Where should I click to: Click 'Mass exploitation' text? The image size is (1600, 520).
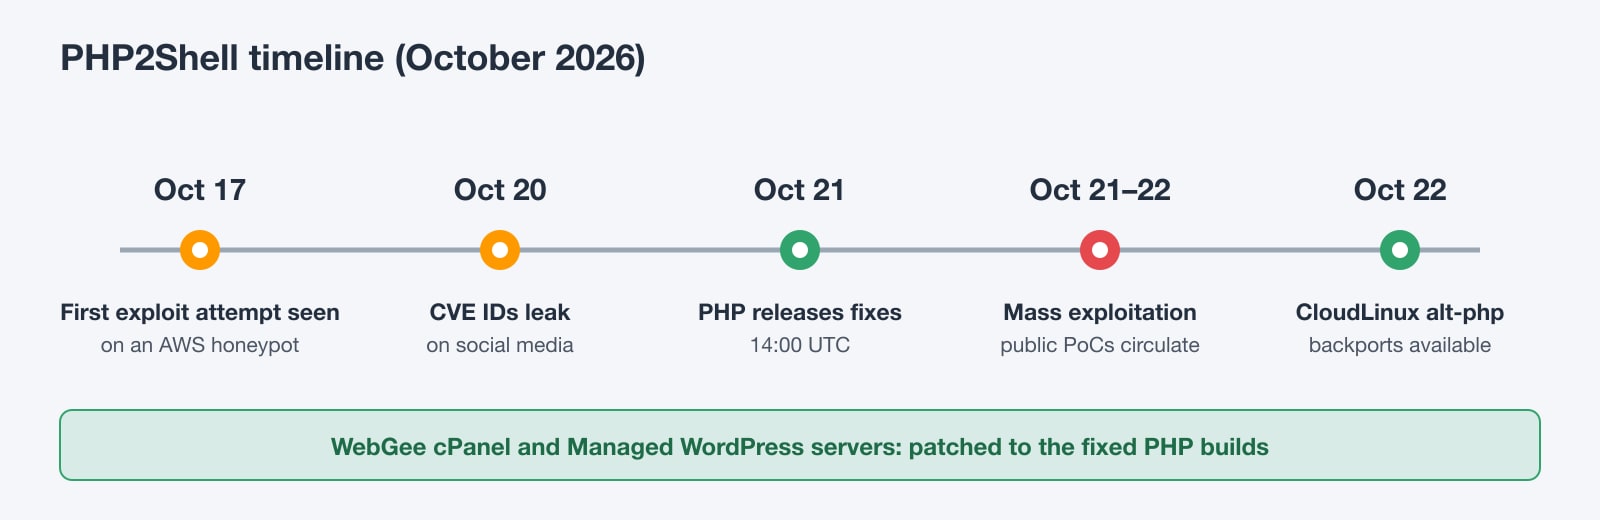point(1100,312)
